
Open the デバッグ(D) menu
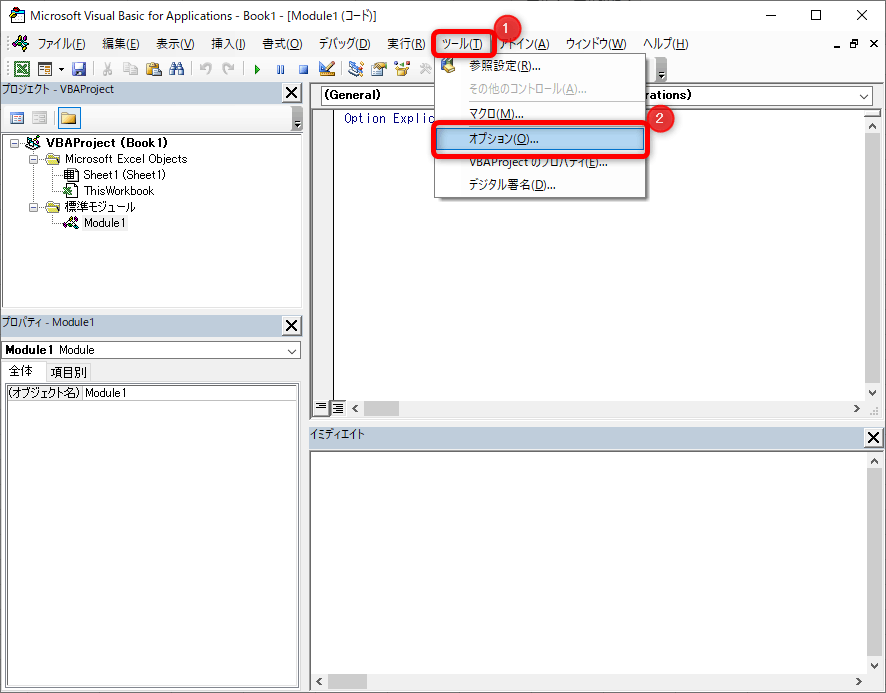coord(344,44)
